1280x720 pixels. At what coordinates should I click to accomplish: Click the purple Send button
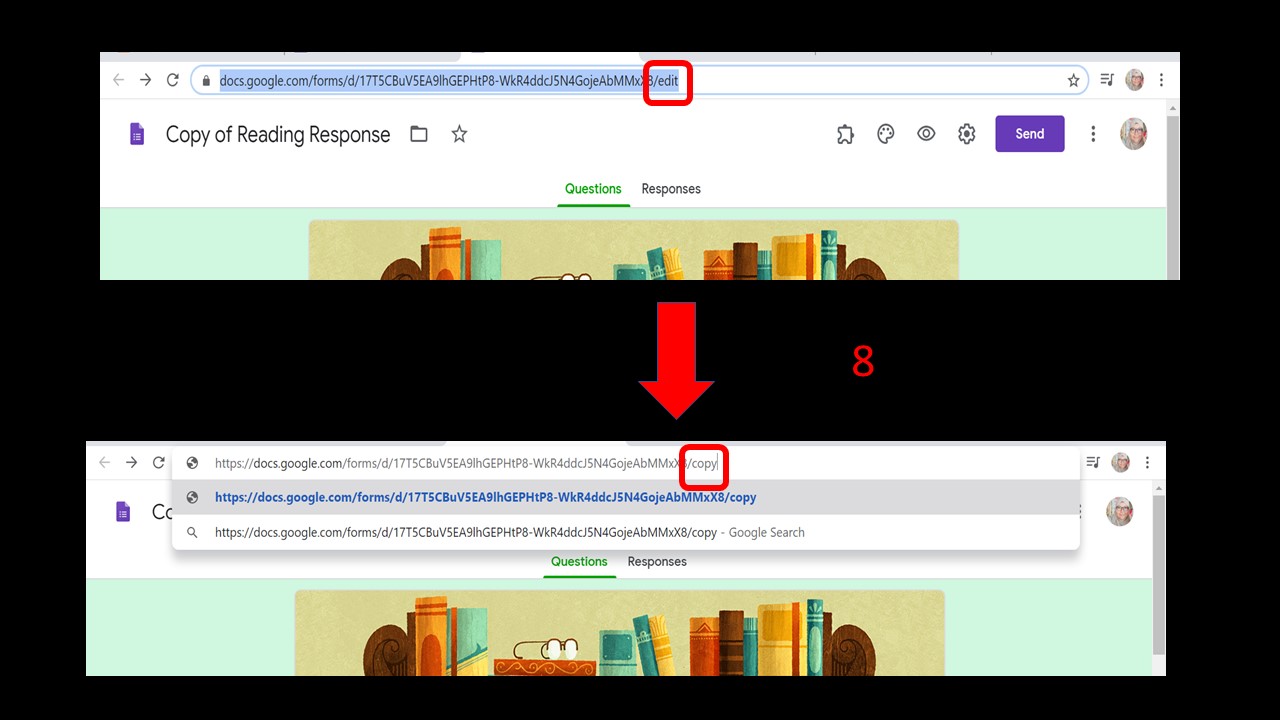pyautogui.click(x=1030, y=134)
